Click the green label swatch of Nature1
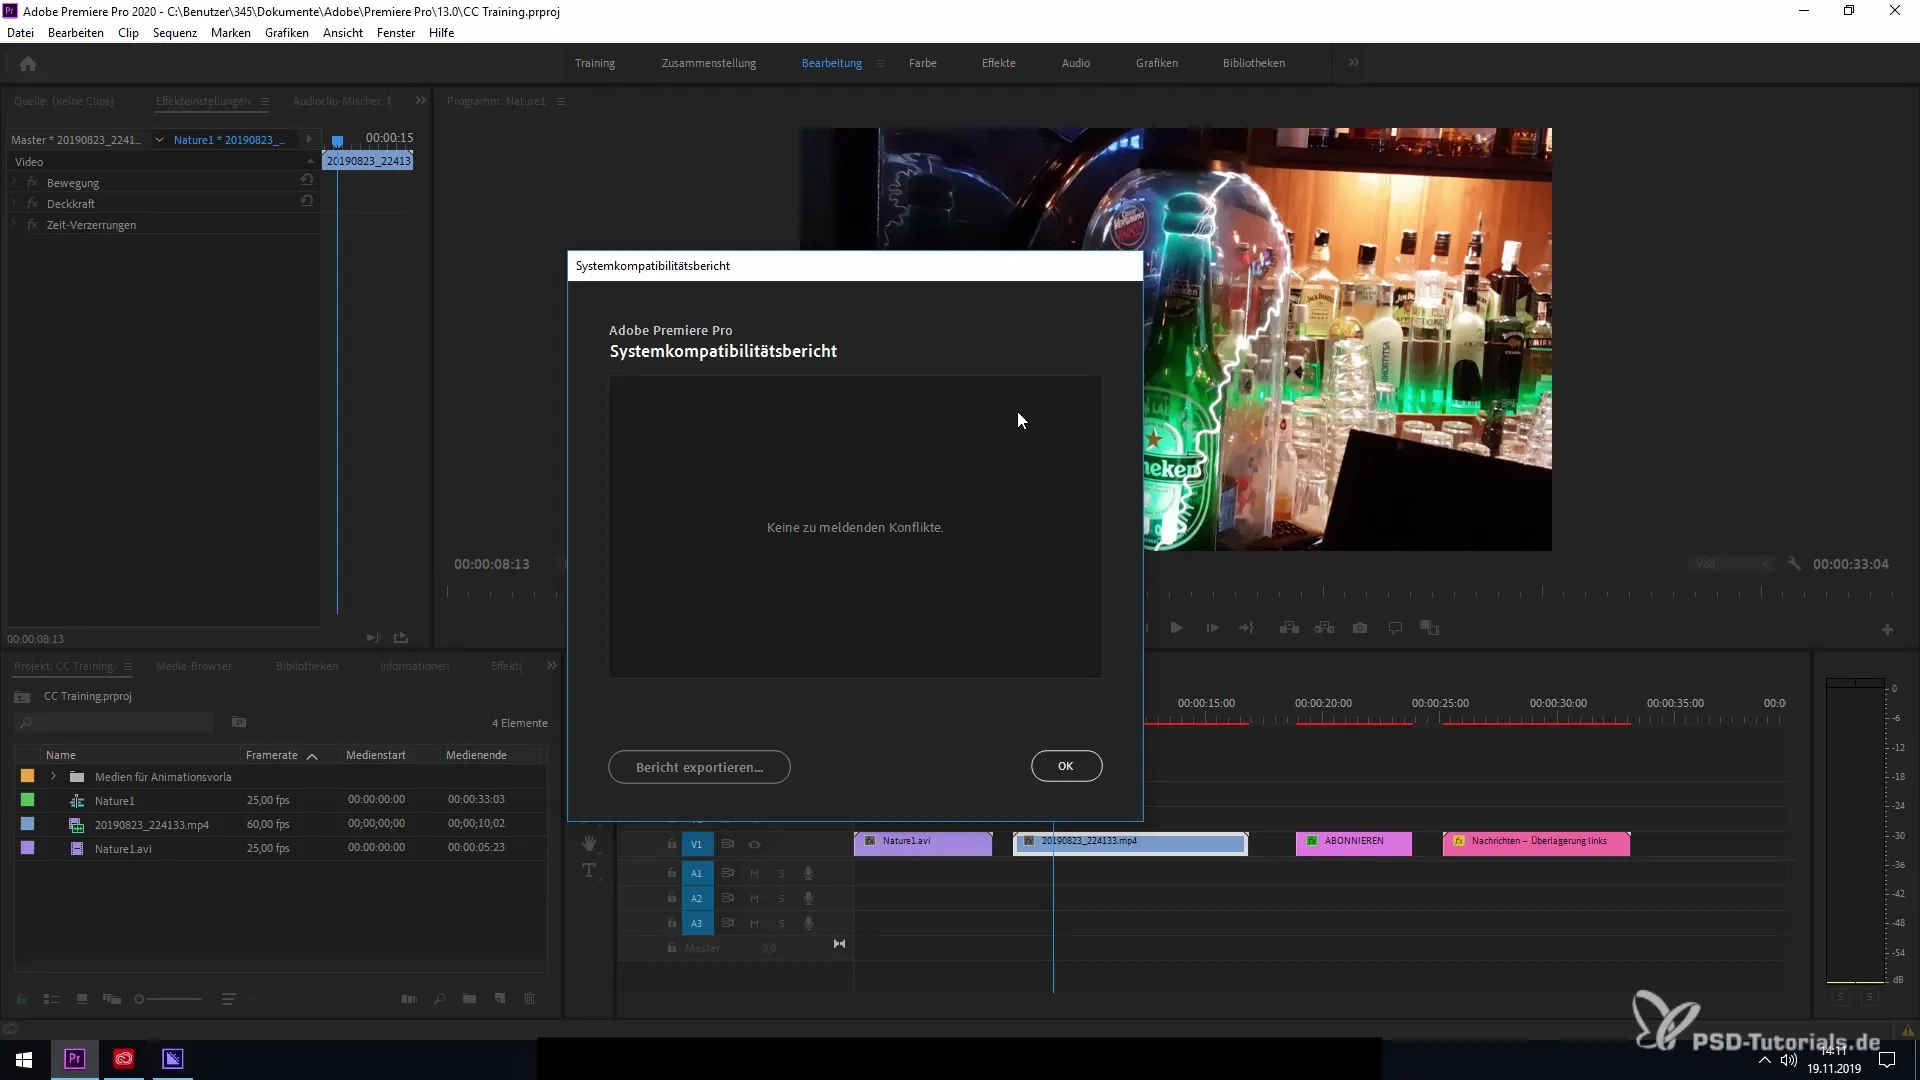1920x1080 pixels. tap(27, 800)
